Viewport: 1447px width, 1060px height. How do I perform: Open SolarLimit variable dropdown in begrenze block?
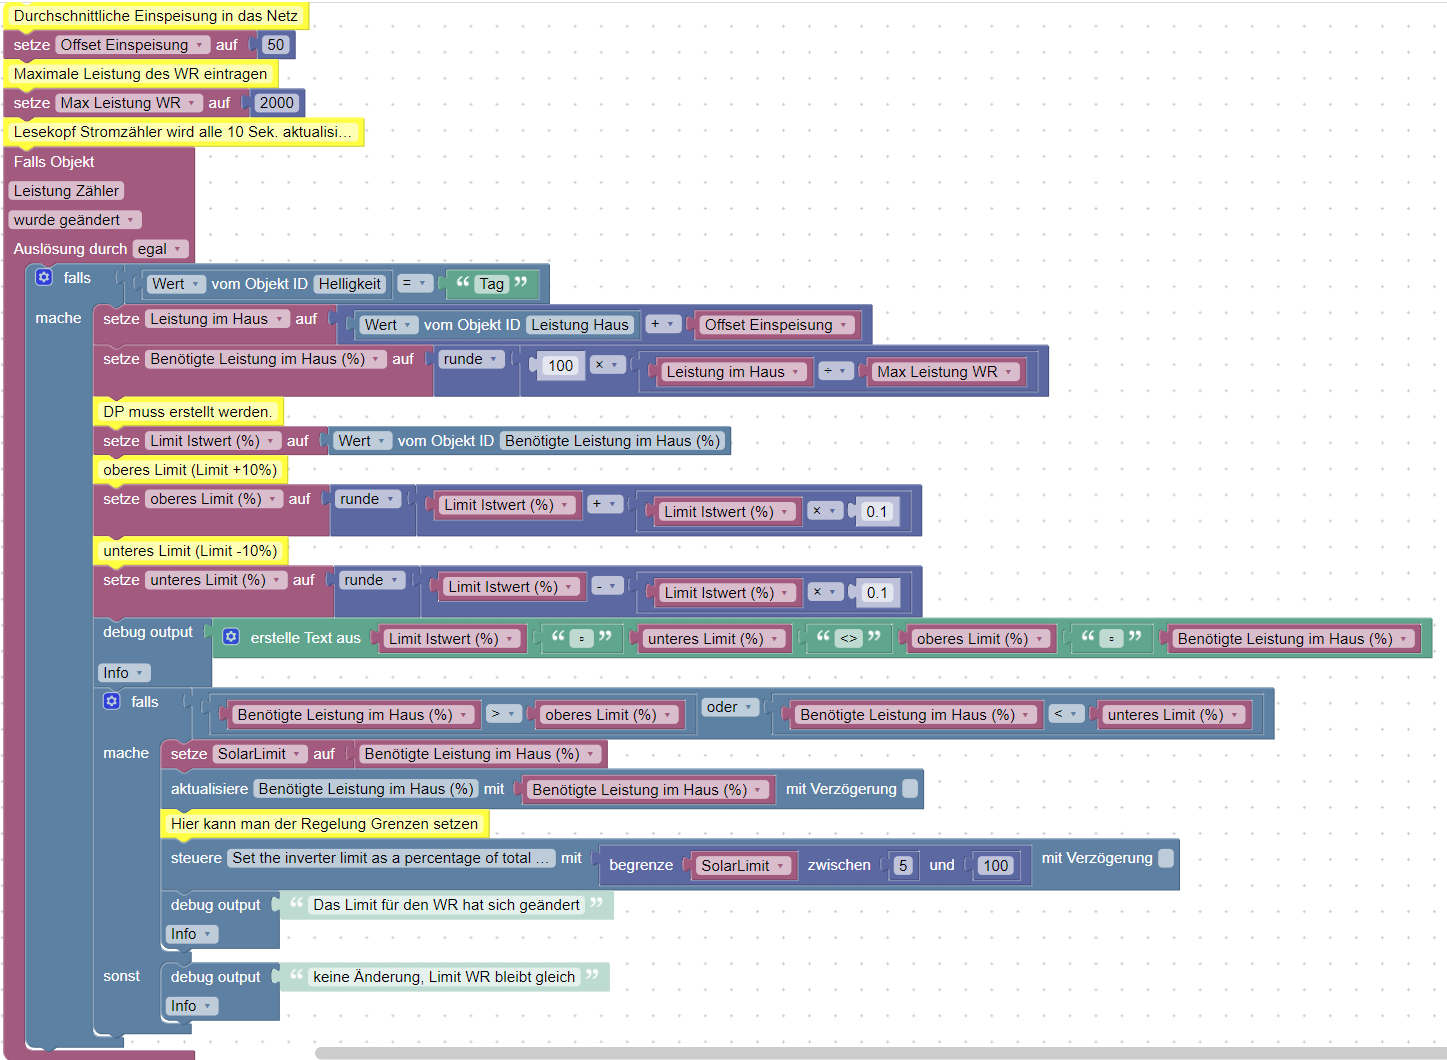pyautogui.click(x=742, y=866)
